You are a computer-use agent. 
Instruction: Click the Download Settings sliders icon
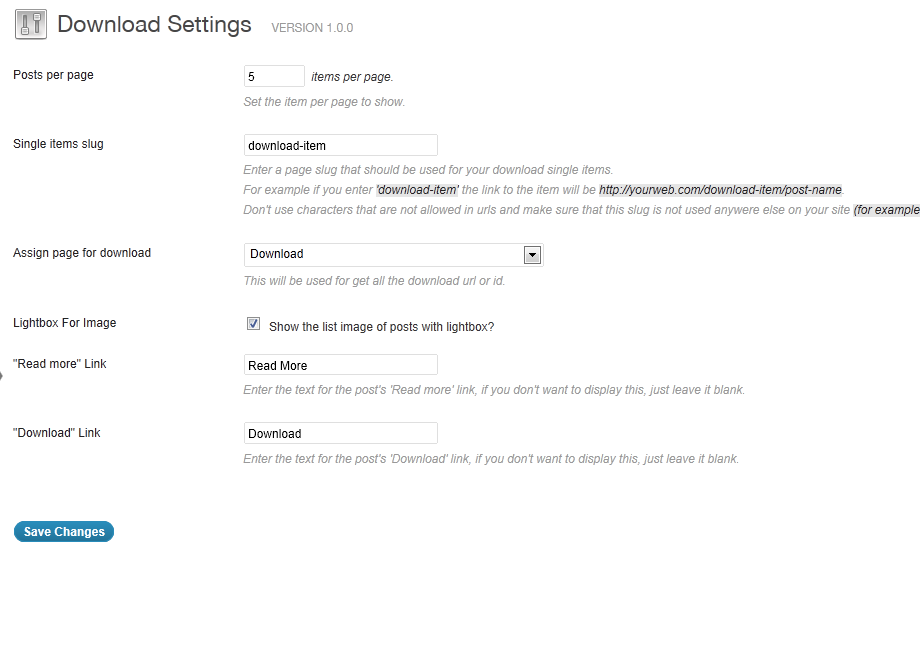click(31, 25)
